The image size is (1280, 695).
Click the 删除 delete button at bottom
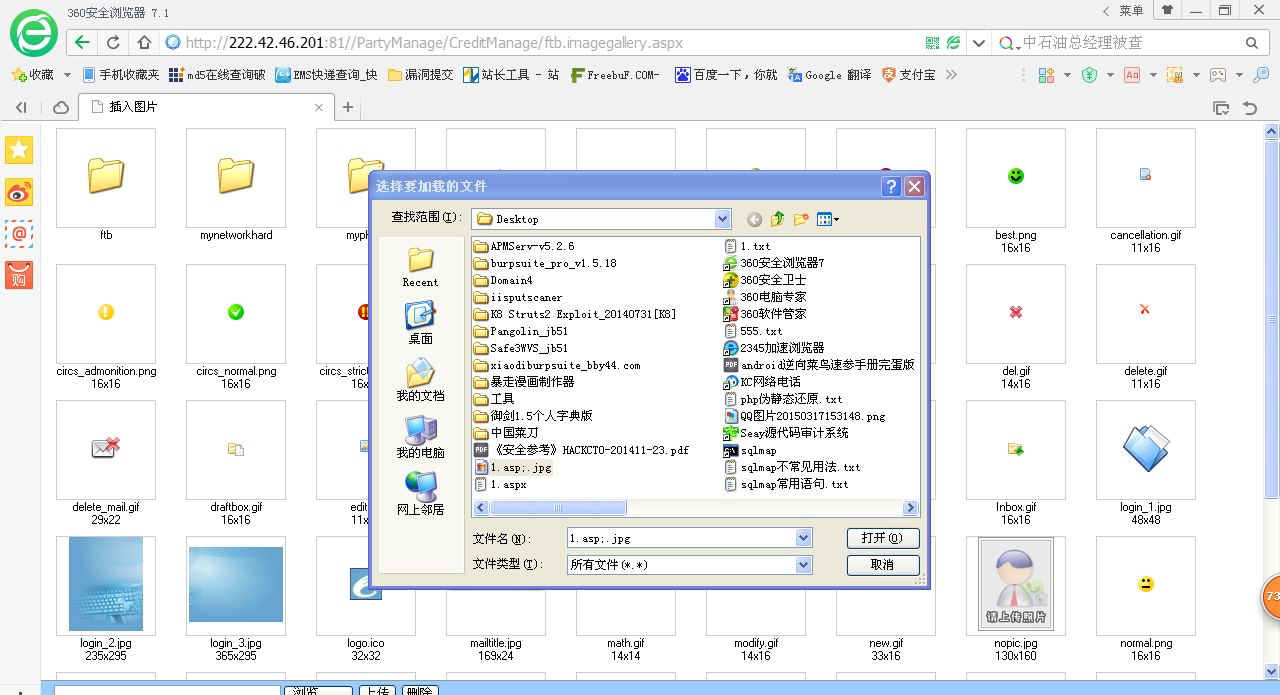[x=420, y=690]
